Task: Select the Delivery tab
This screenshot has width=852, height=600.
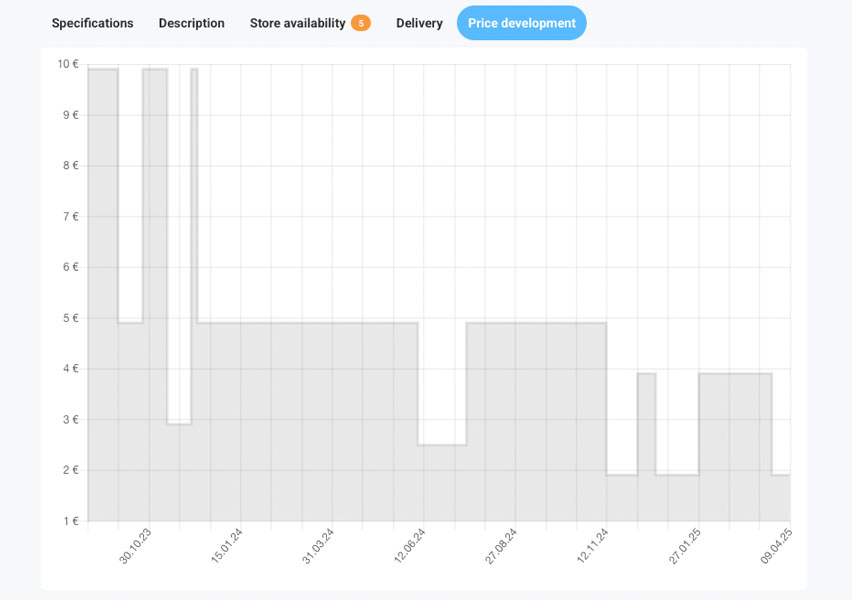Action: pyautogui.click(x=419, y=23)
